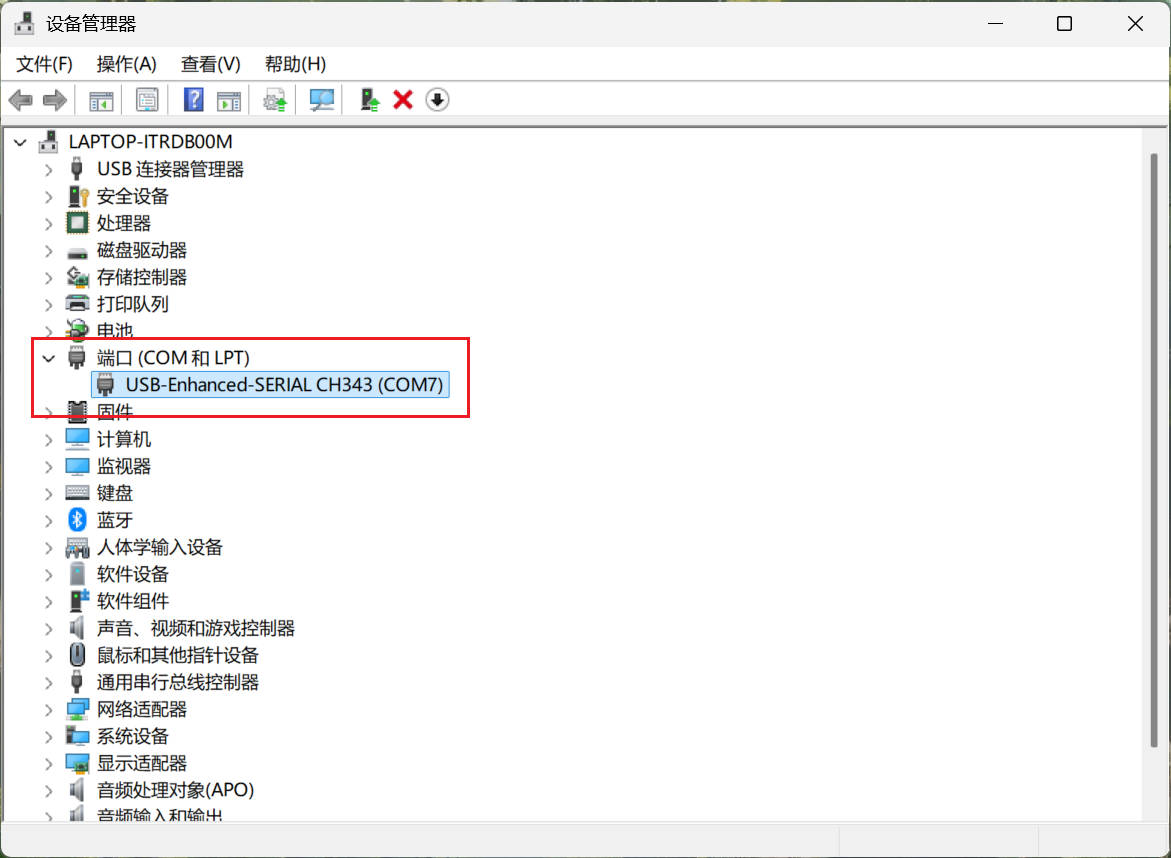Collapse the LAPTOP-ITRDB00M root node

coord(20,142)
